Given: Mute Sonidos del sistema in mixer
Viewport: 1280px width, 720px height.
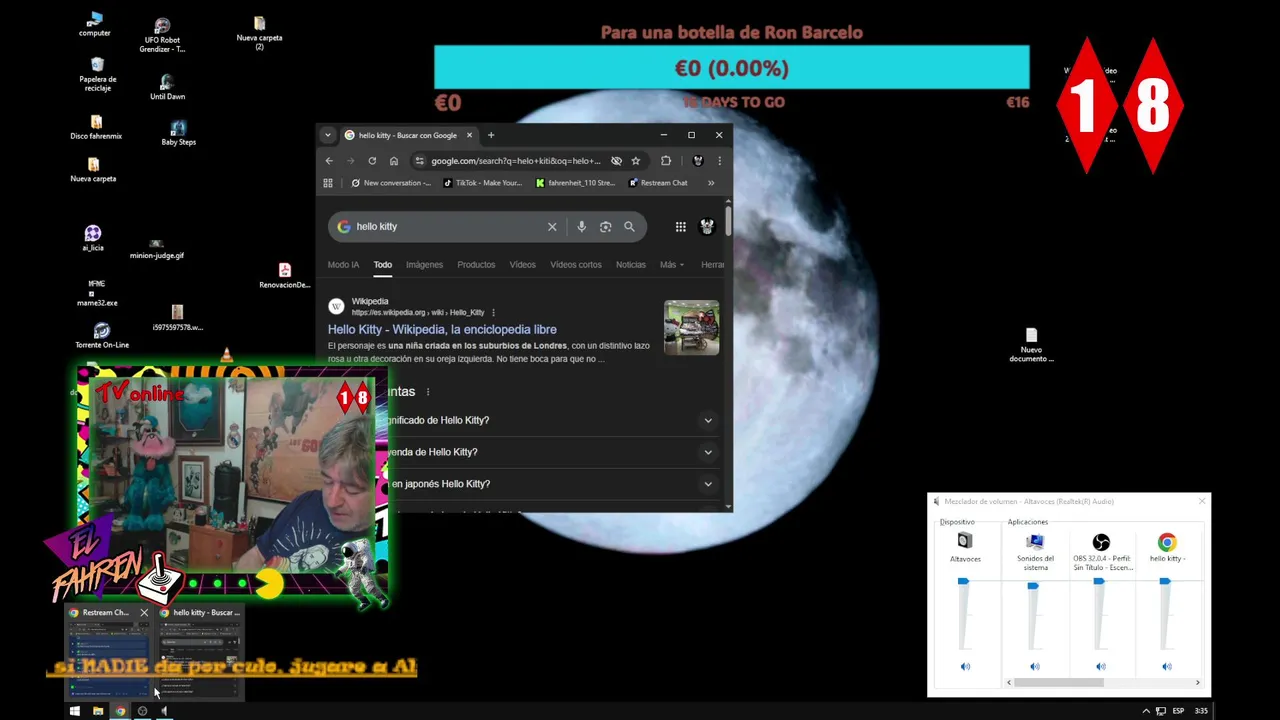Looking at the screenshot, I should tap(1035, 666).
